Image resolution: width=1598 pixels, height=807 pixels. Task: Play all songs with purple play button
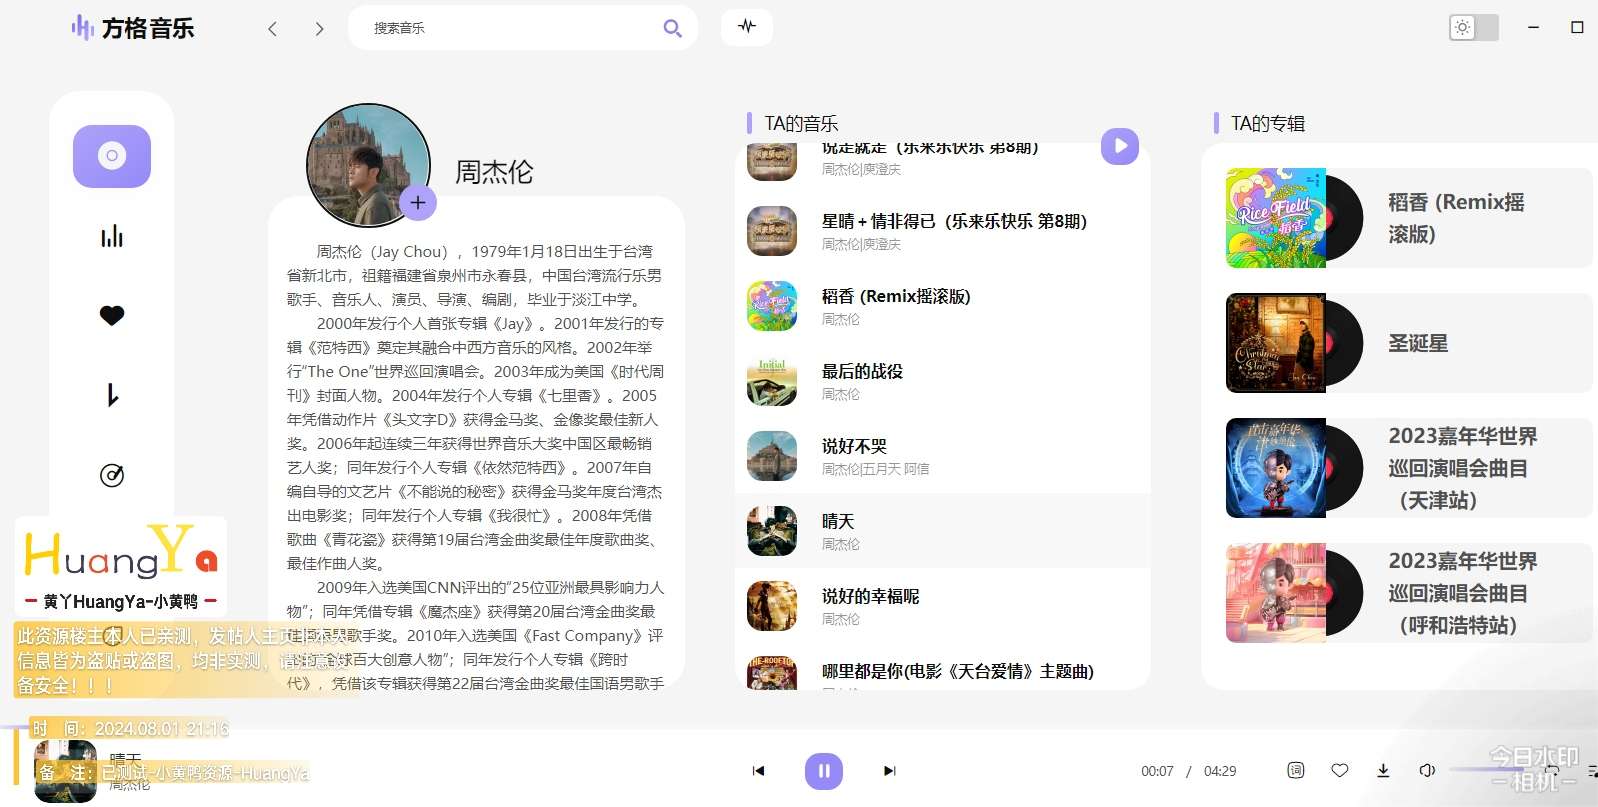click(1120, 146)
